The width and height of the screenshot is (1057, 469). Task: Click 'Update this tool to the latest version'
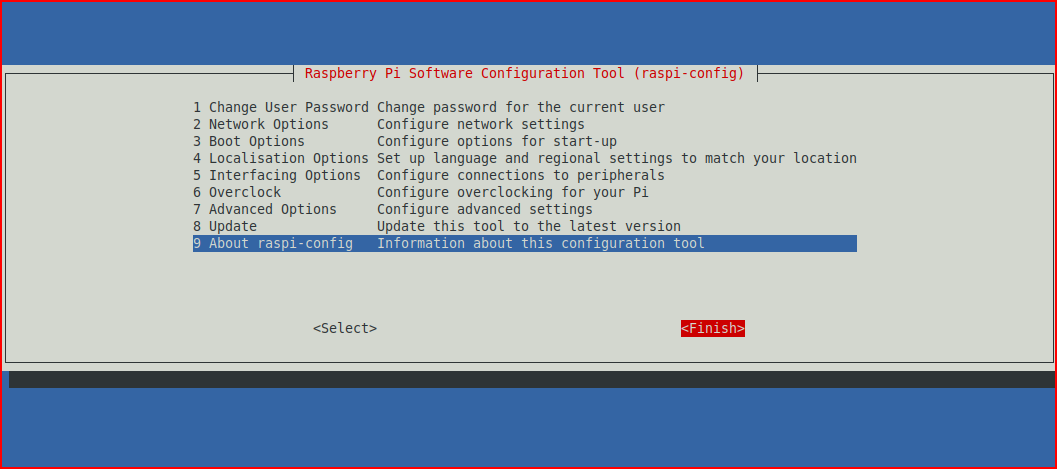coord(528,226)
